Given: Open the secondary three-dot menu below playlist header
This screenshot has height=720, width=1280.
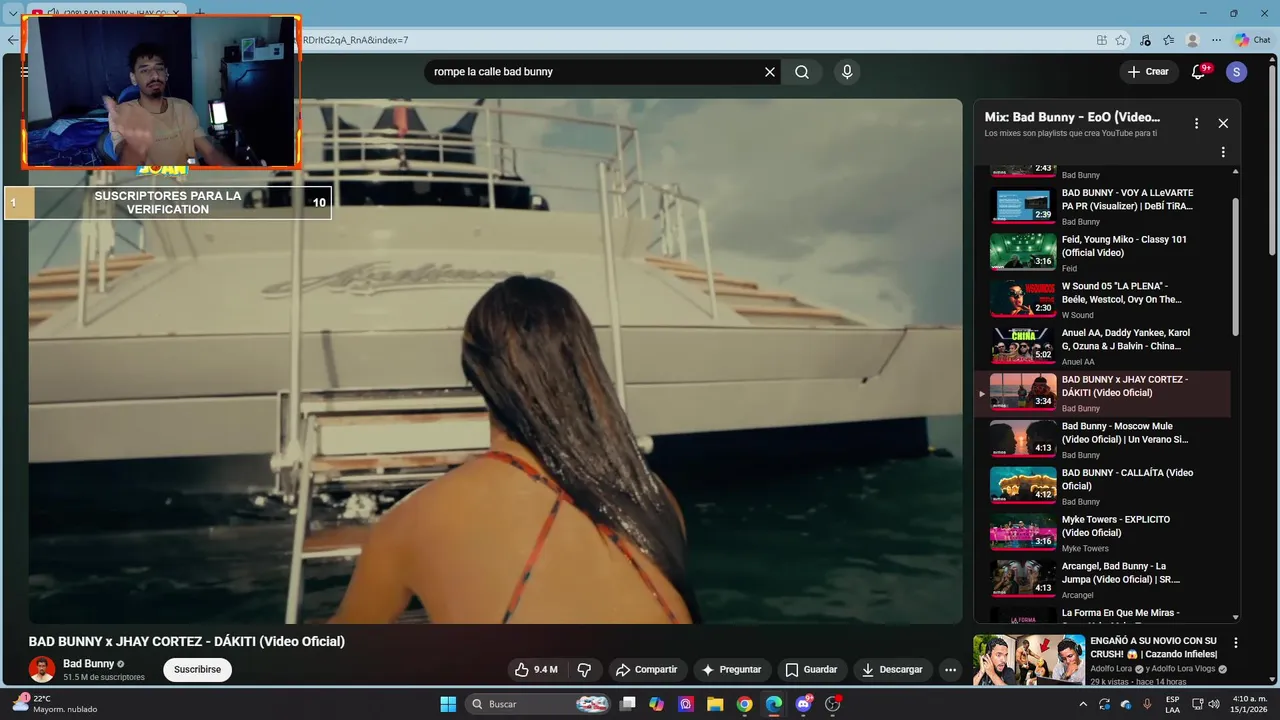Looking at the screenshot, I should point(1222,152).
